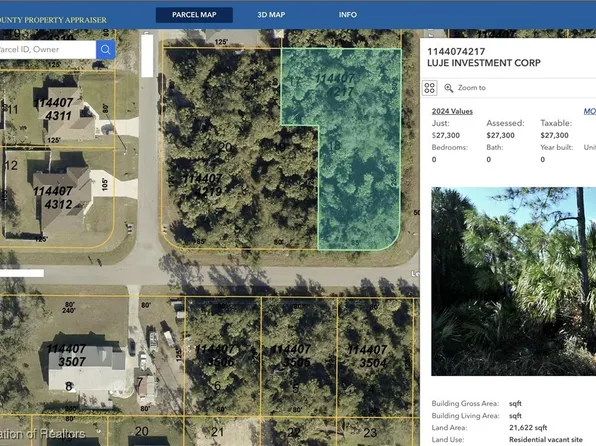Click the Building Living Area: label
This screenshot has width=596, height=446.
[x=466, y=416]
